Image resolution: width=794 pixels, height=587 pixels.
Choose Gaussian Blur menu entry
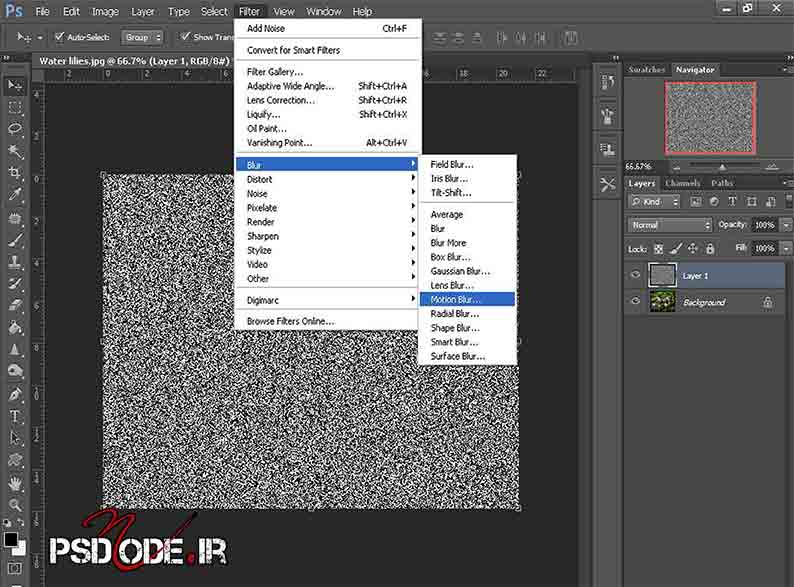(467, 271)
